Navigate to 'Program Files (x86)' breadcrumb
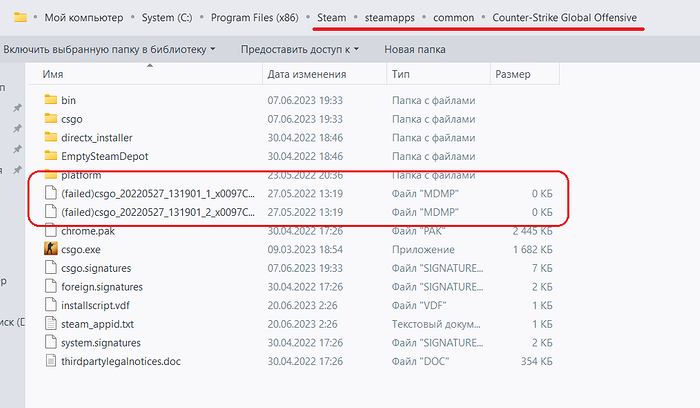Viewport: 700px width, 408px height. [x=254, y=18]
